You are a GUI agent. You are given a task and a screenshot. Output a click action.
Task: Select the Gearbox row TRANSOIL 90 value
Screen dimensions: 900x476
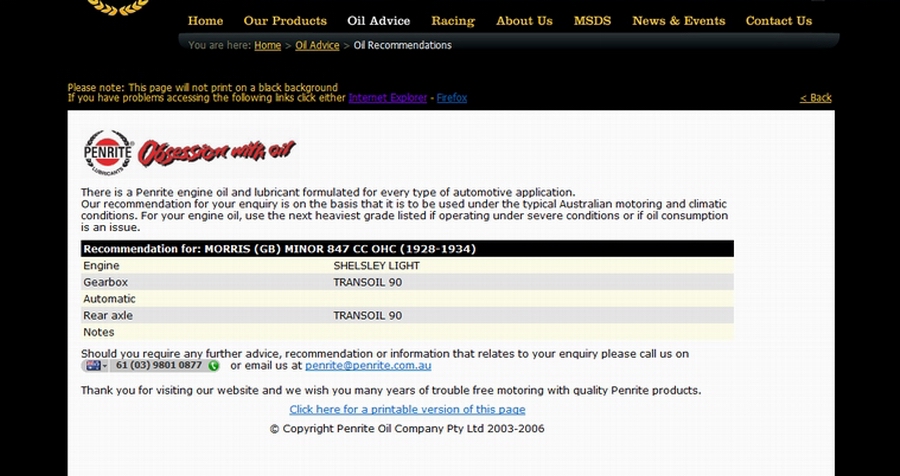[x=367, y=282]
